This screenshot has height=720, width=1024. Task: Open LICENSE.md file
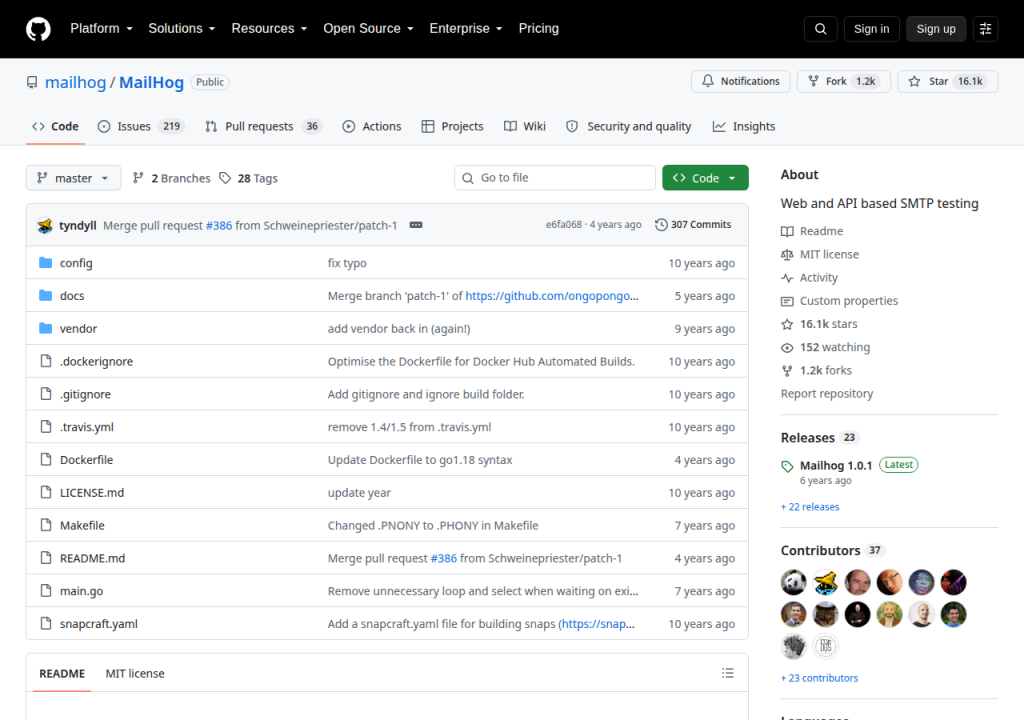pyautogui.click(x=92, y=493)
